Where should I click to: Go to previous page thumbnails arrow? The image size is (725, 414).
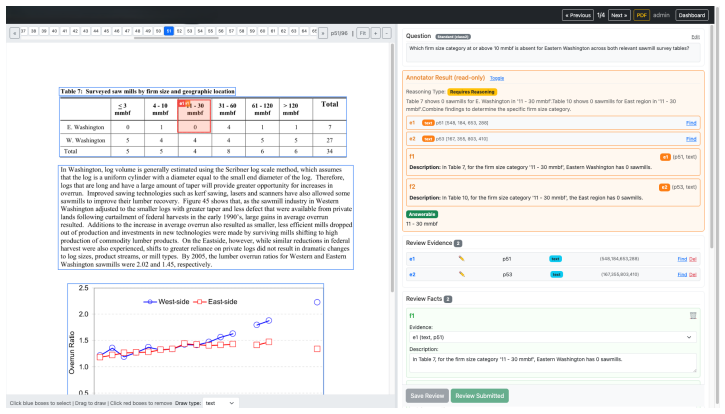(14, 33)
